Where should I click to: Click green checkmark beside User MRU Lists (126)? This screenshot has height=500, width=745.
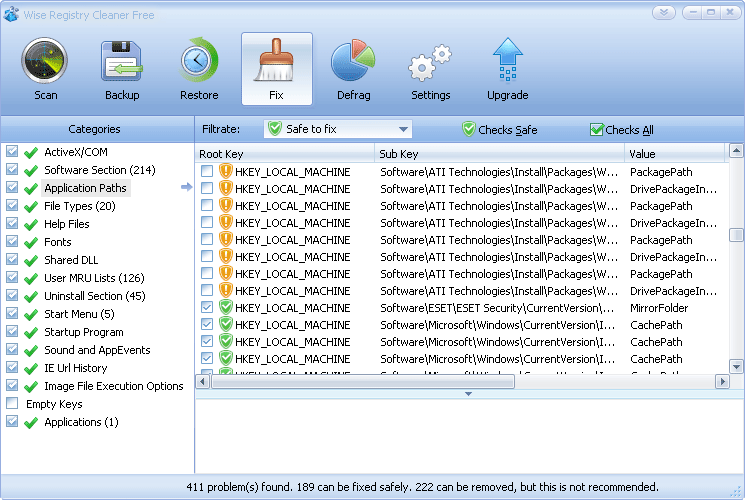(31, 279)
